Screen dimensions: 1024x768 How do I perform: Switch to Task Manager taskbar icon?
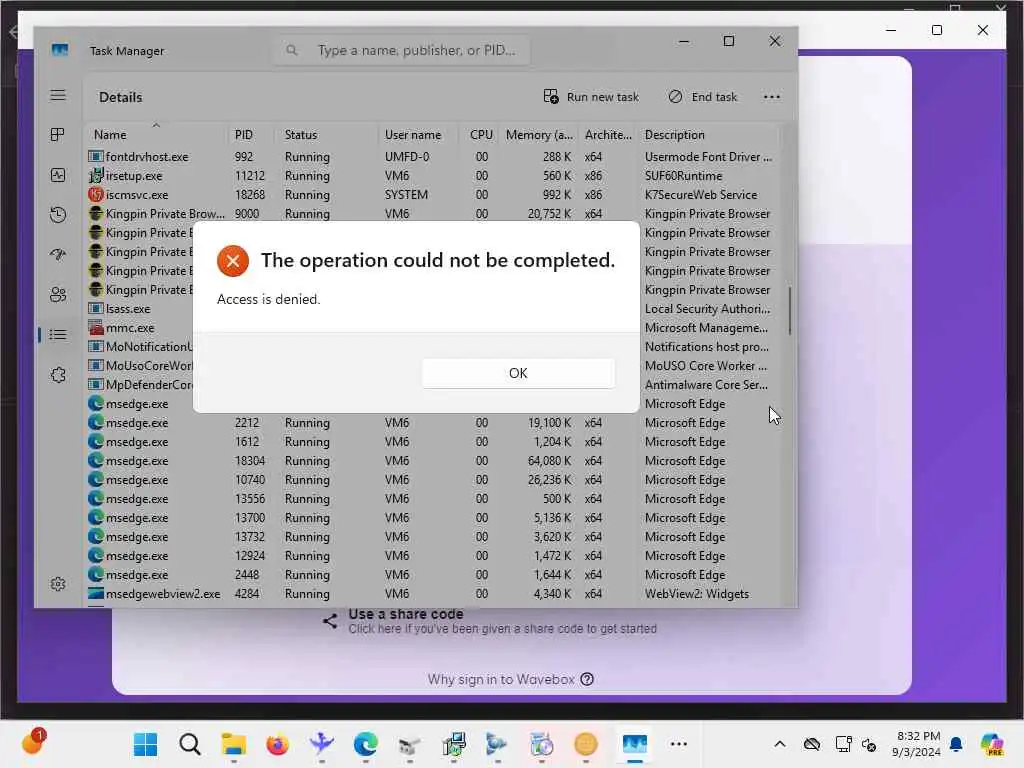(x=634, y=744)
